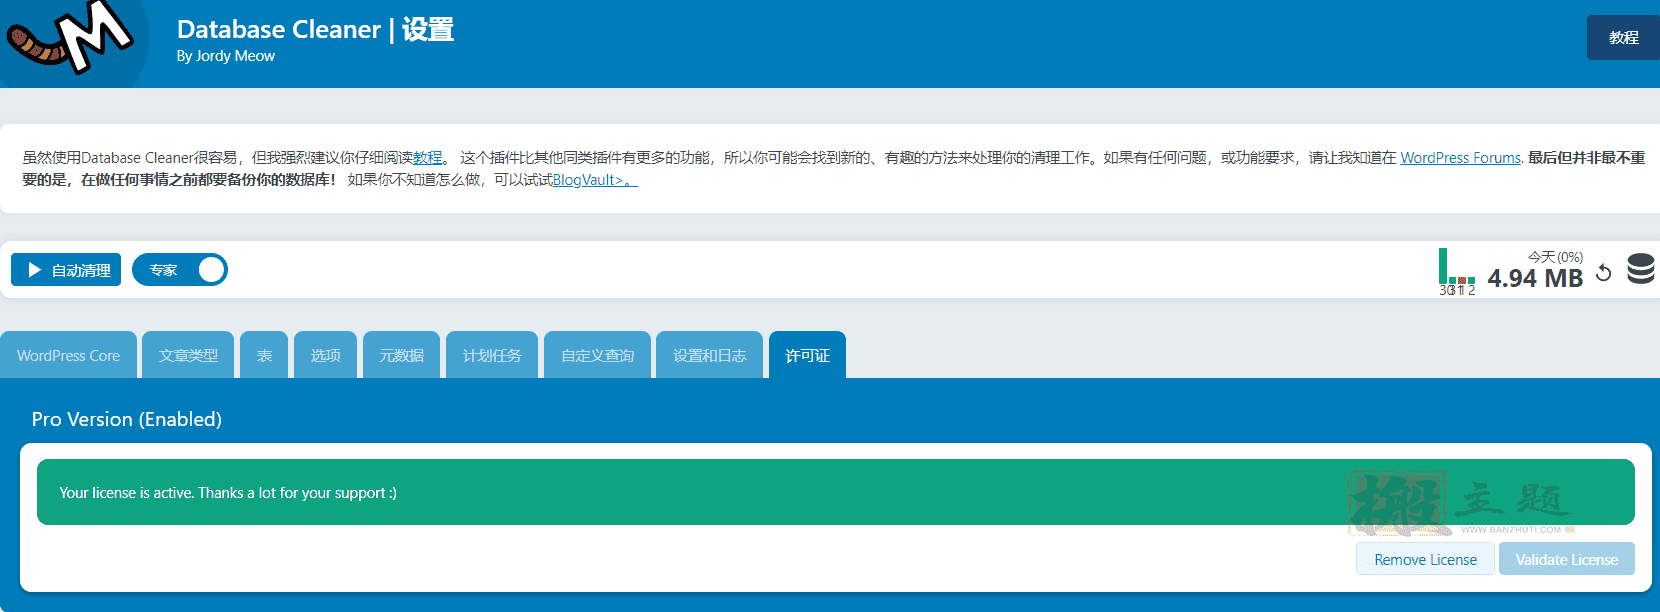
Task: Switch to WordPress Core tab
Action: click(x=68, y=355)
